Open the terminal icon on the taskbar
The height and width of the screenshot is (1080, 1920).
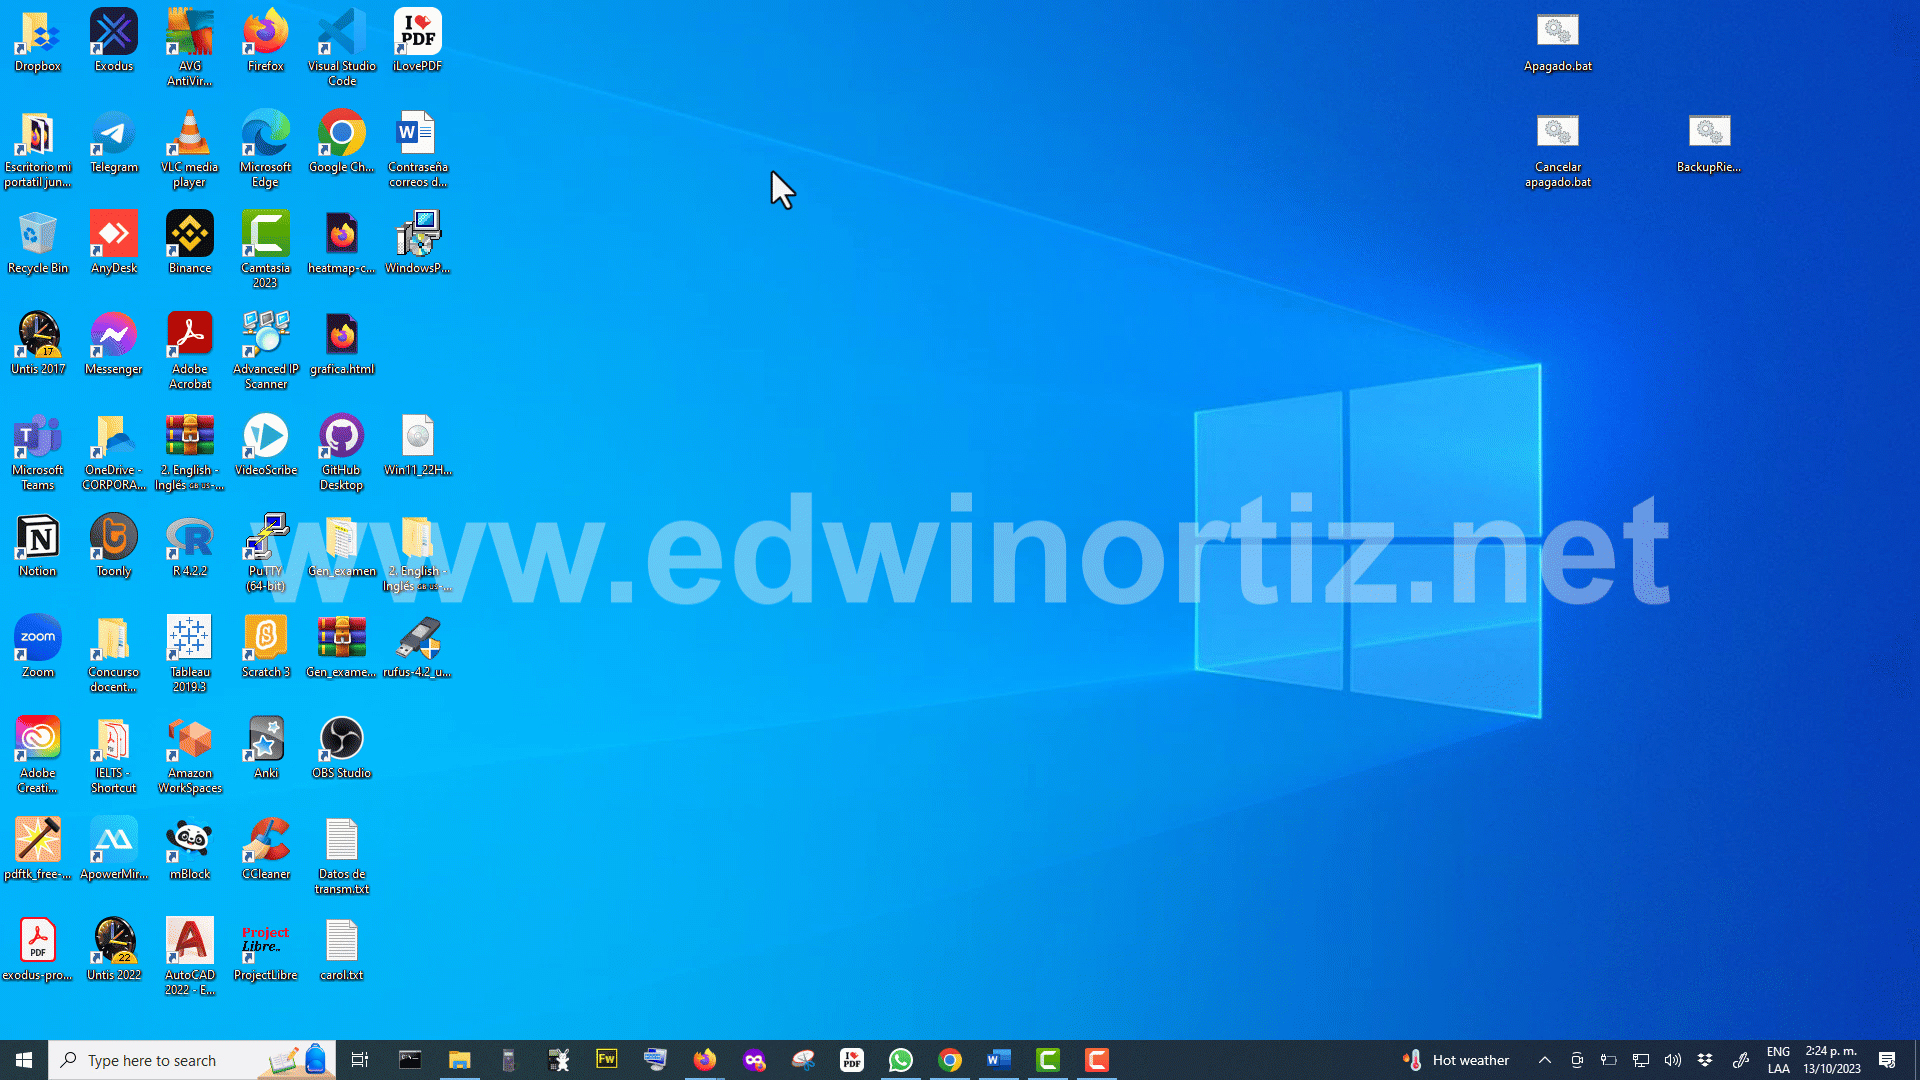(410, 1060)
